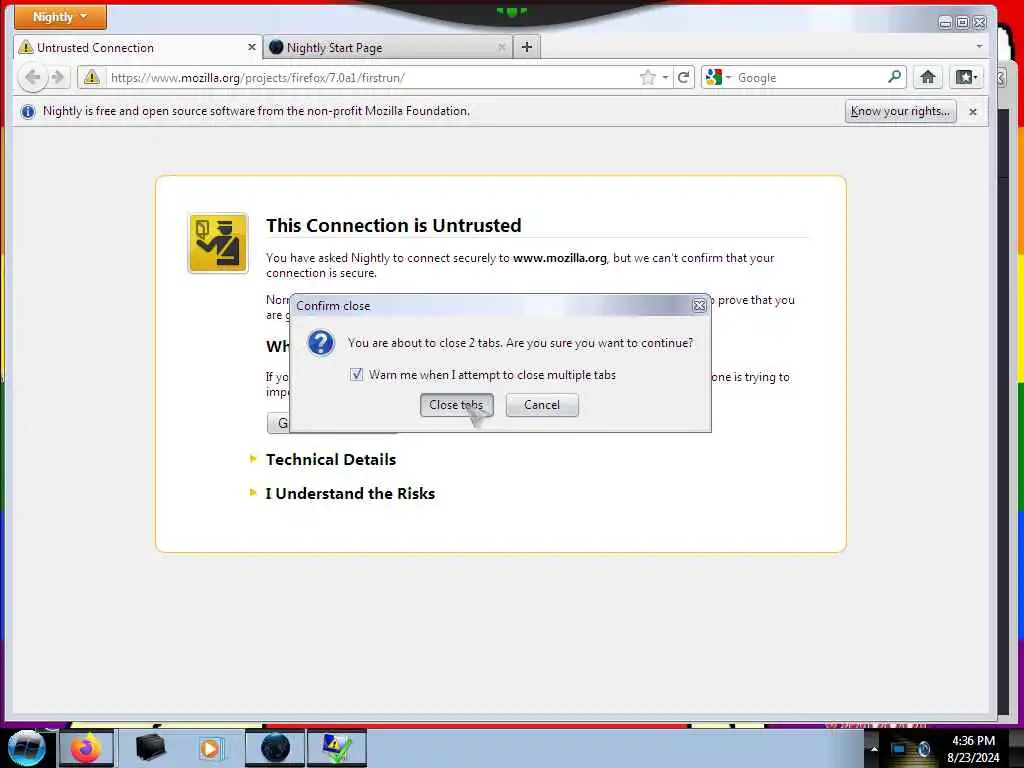The width and height of the screenshot is (1024, 768).
Task: Dismiss the Know your rights notification bar
Action: pyautogui.click(x=972, y=112)
